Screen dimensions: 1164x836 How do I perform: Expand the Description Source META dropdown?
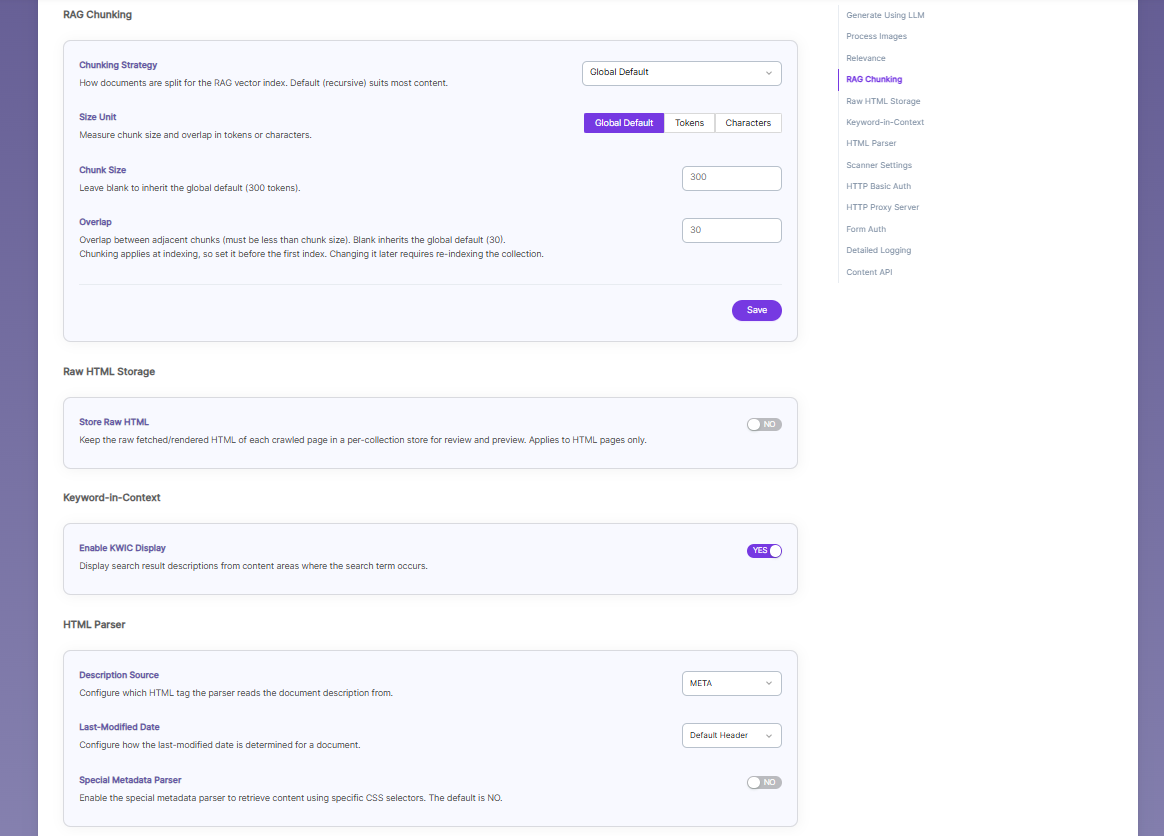click(x=731, y=684)
